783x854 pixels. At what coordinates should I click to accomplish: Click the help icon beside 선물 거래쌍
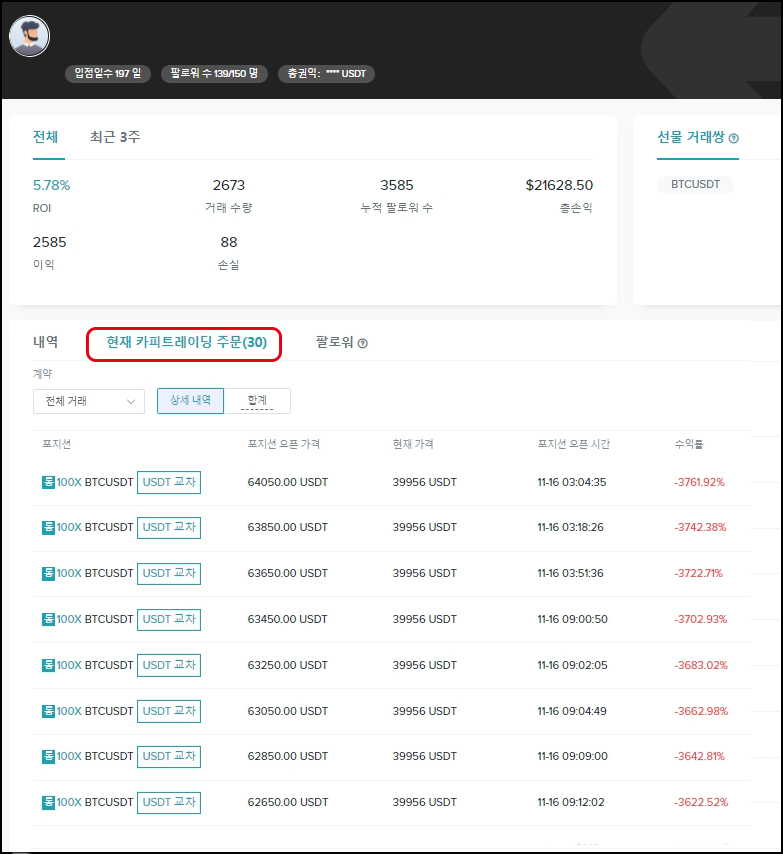(733, 138)
